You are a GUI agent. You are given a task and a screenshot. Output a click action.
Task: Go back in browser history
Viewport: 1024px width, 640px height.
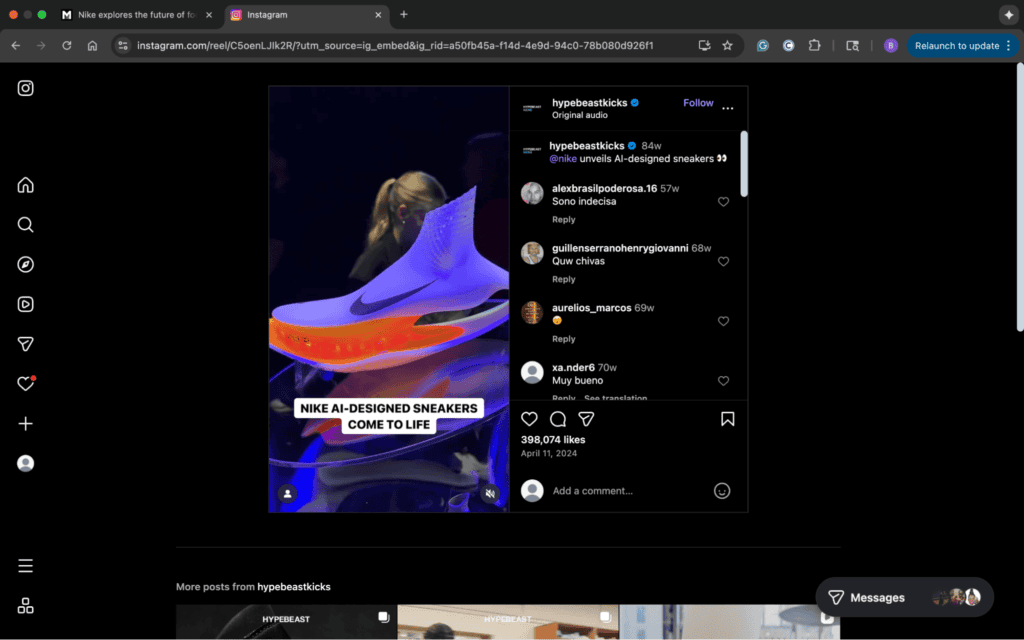pyautogui.click(x=16, y=46)
